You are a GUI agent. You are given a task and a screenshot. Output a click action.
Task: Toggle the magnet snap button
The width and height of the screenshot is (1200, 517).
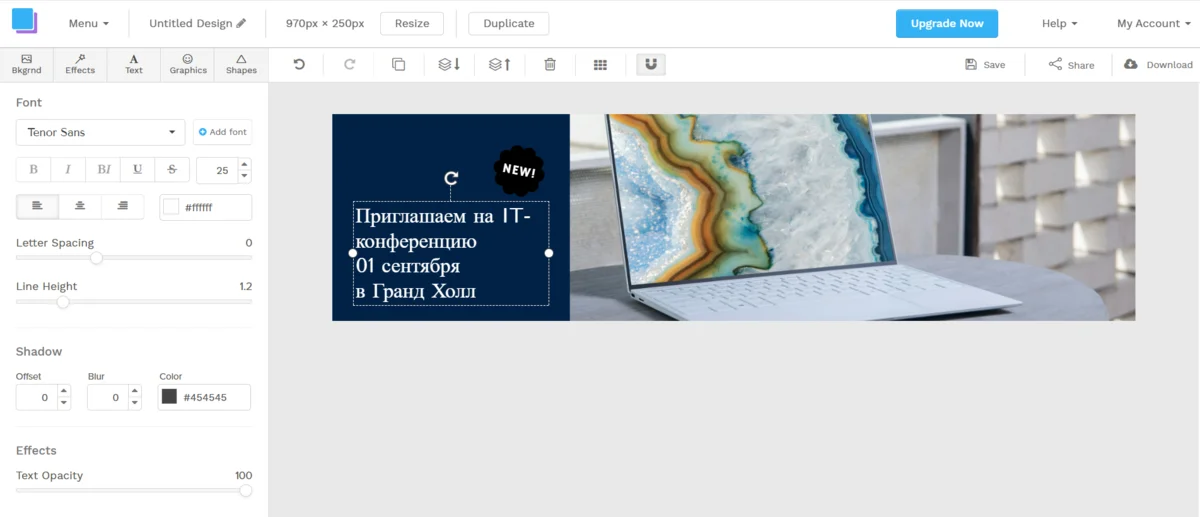point(651,64)
